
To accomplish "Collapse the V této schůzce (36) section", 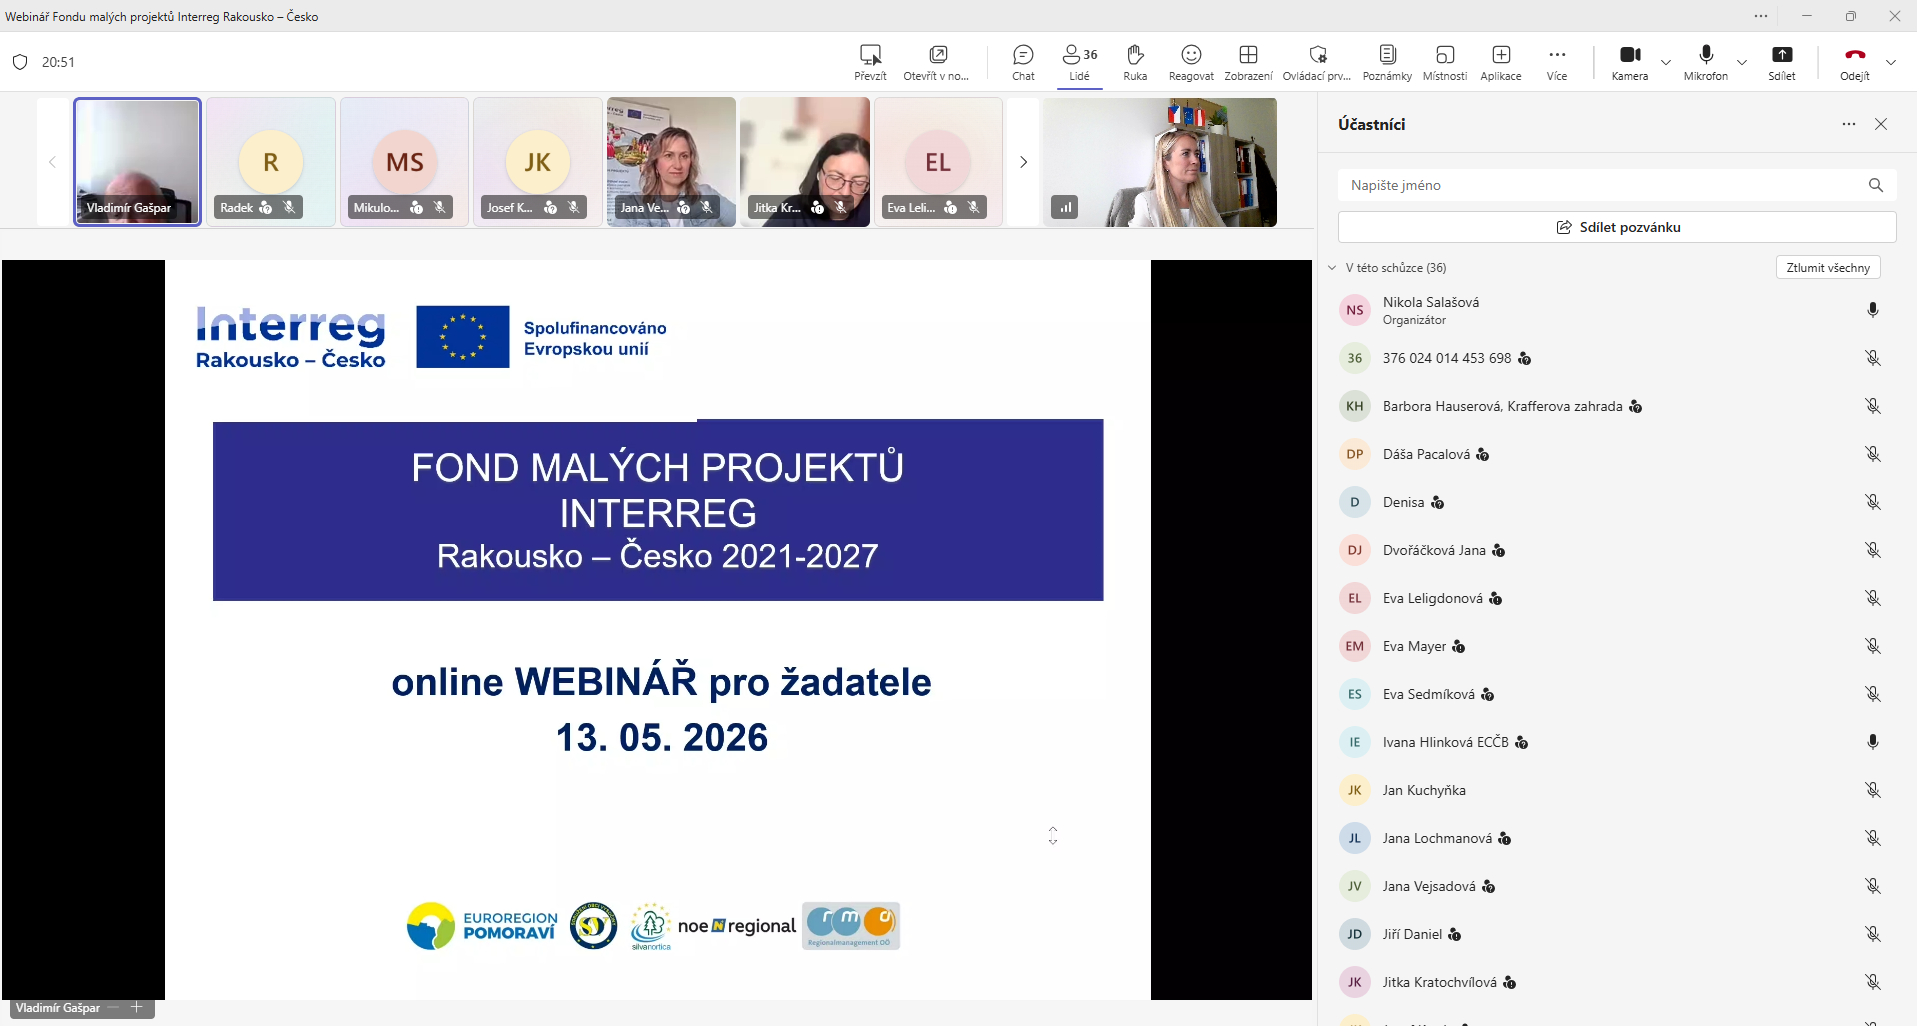I will (x=1332, y=268).
